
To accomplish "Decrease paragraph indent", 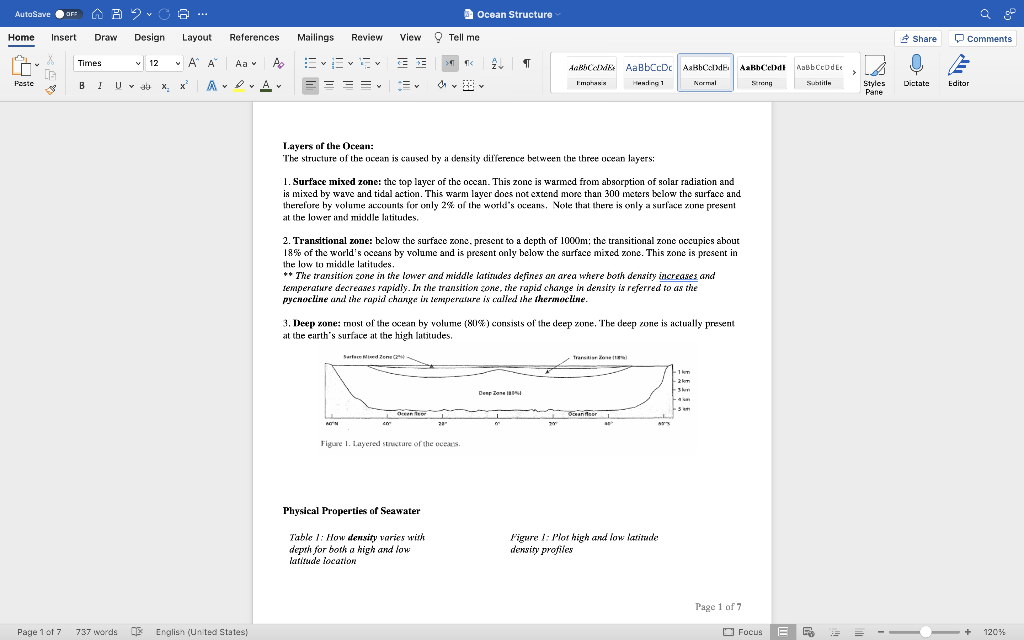I will pos(402,63).
